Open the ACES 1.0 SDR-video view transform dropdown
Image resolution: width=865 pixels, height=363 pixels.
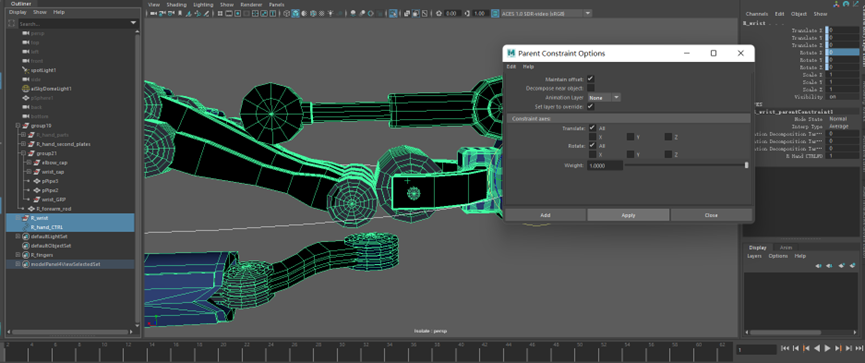(546, 13)
